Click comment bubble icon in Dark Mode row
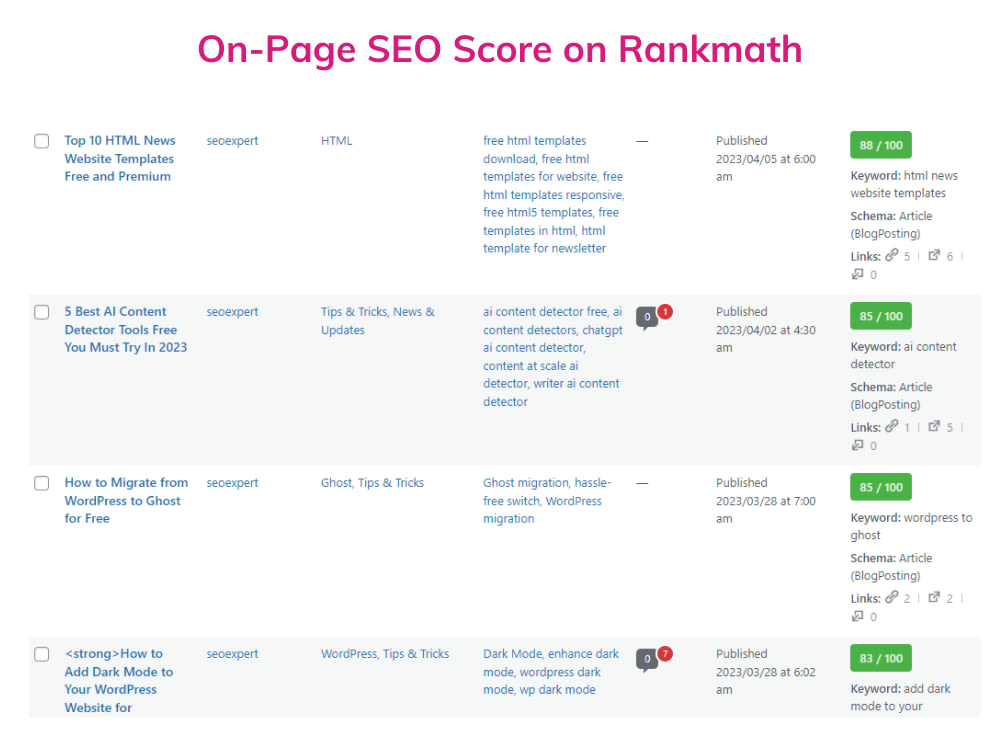1000x750 pixels. click(647, 660)
